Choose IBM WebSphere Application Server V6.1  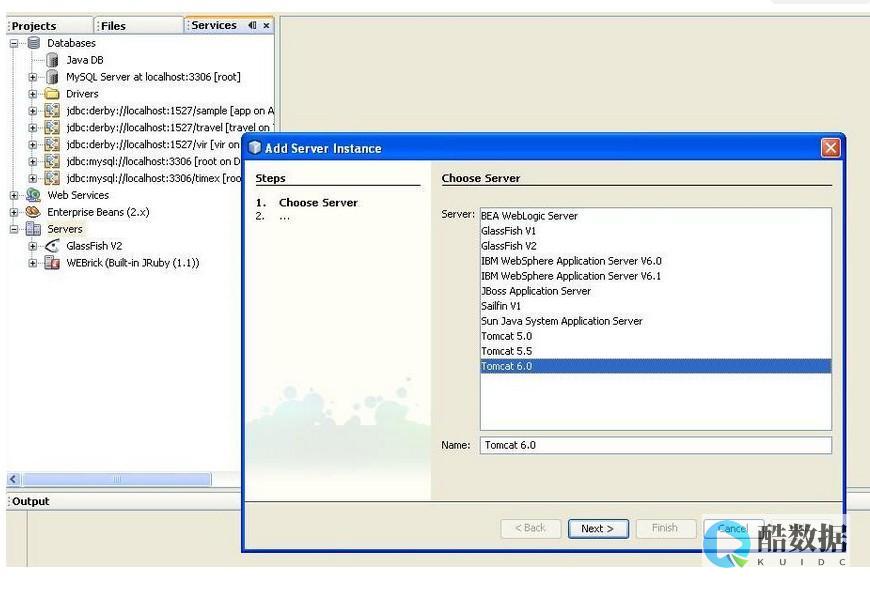click(x=655, y=276)
